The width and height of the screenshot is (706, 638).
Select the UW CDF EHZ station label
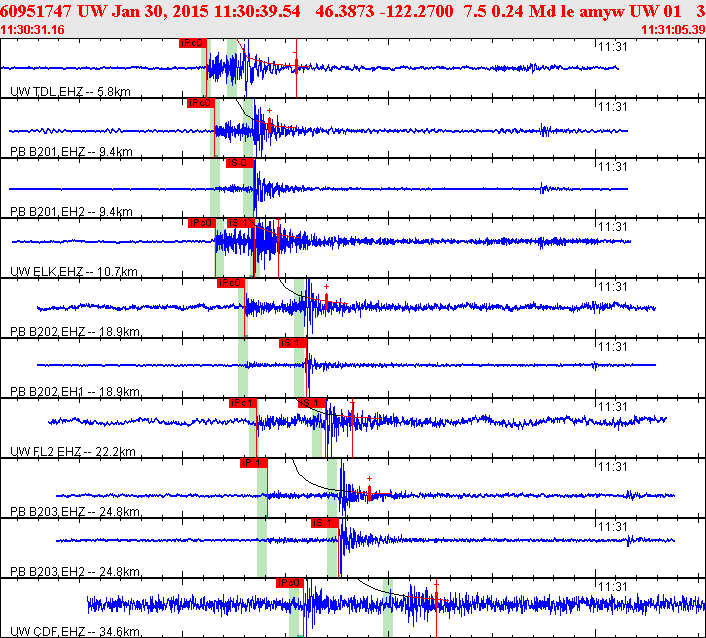click(75, 631)
